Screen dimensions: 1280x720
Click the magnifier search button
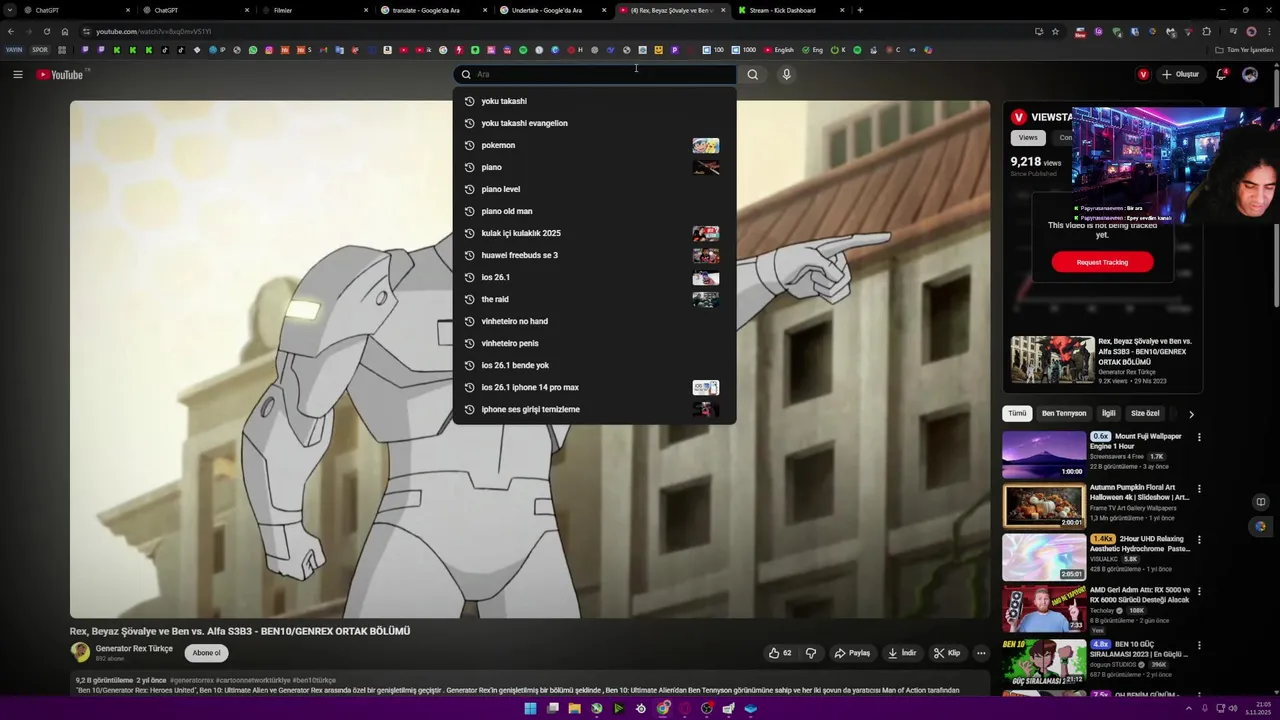click(x=753, y=74)
